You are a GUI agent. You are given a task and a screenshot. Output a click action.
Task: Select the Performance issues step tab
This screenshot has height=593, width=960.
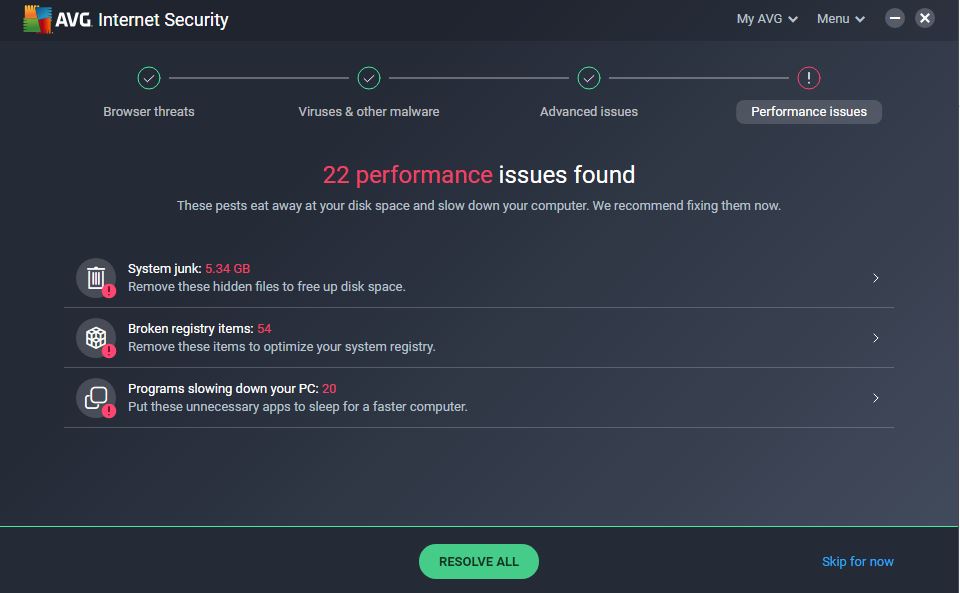809,112
